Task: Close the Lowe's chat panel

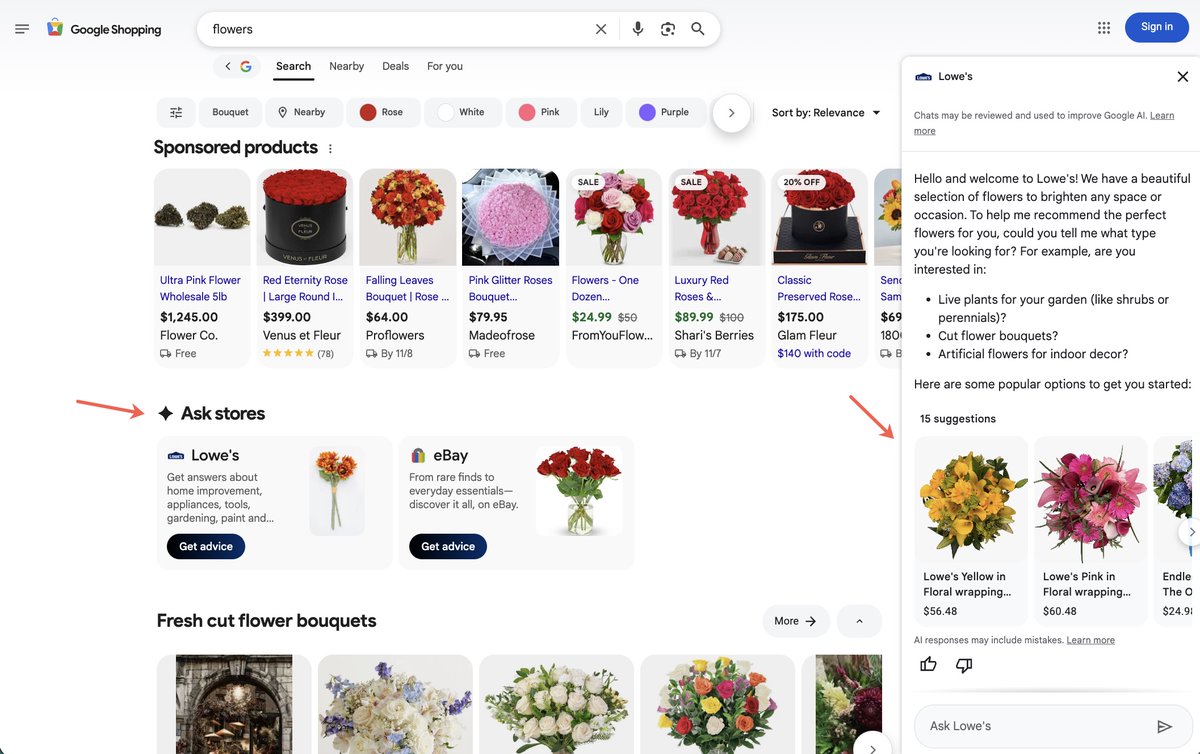Action: point(1183,76)
